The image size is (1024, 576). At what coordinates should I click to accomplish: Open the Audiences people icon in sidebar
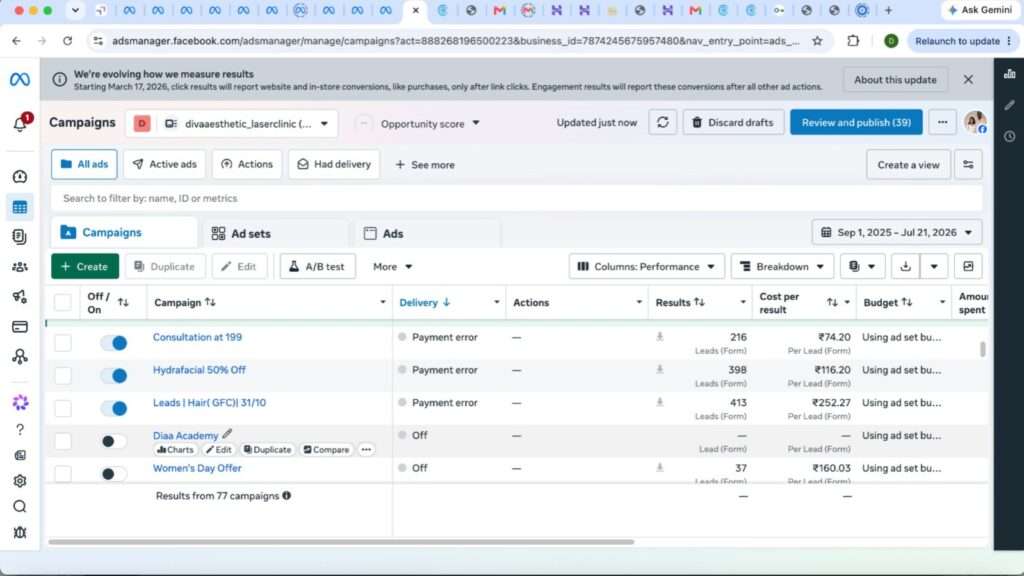[20, 266]
